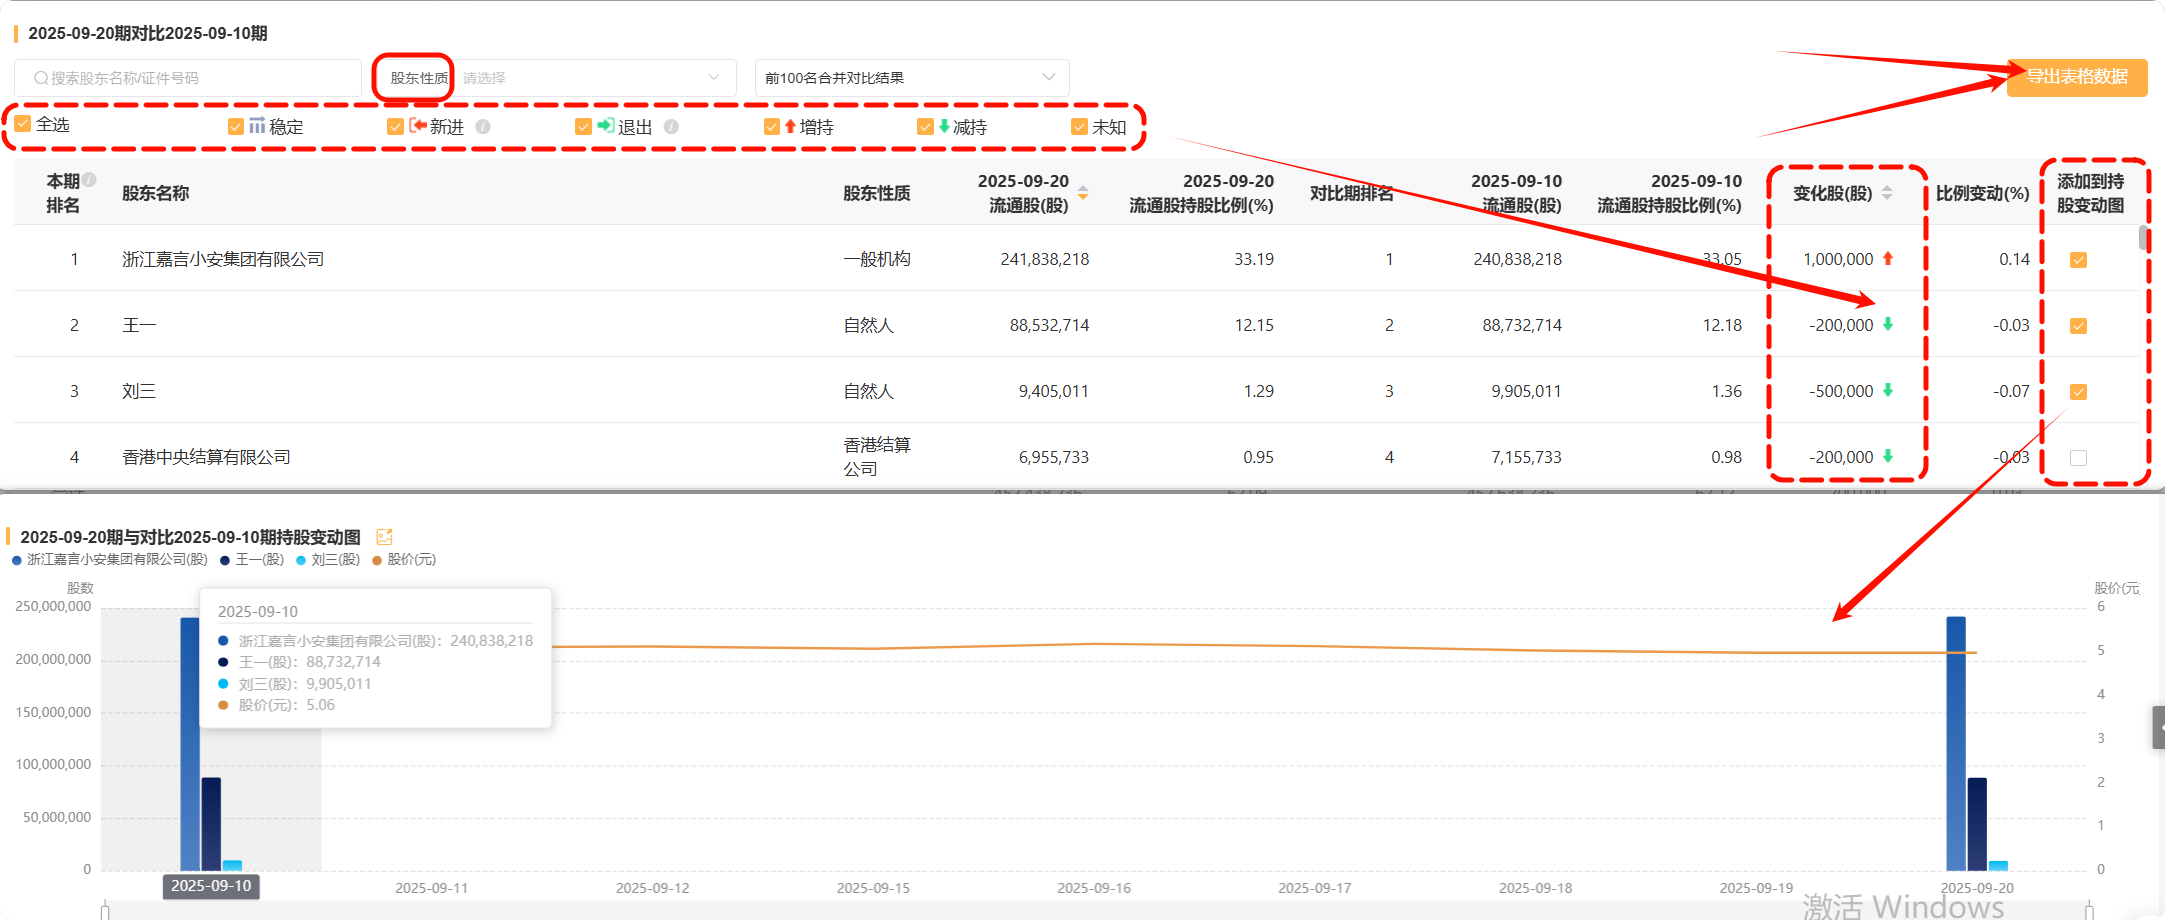Toggle the 股价(元) legend series
2165x920 pixels.
[404, 560]
